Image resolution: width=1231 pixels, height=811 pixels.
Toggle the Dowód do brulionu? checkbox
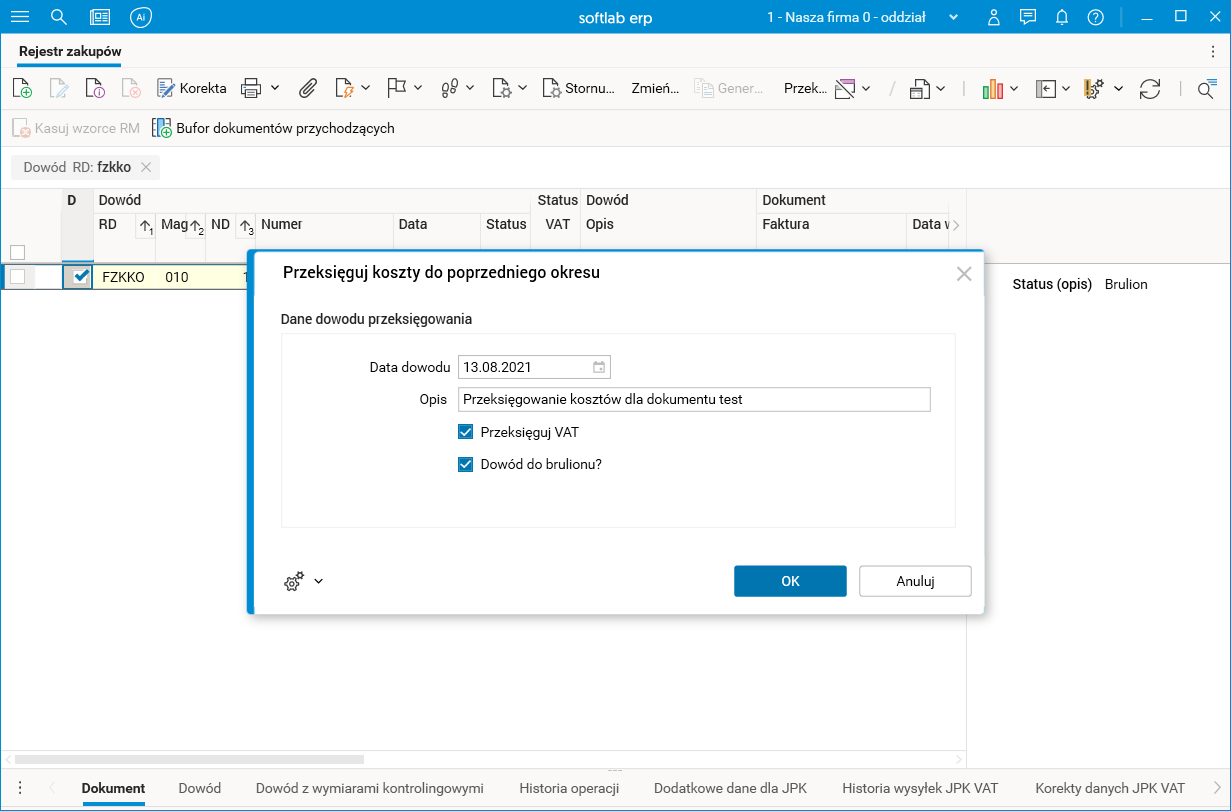465,465
